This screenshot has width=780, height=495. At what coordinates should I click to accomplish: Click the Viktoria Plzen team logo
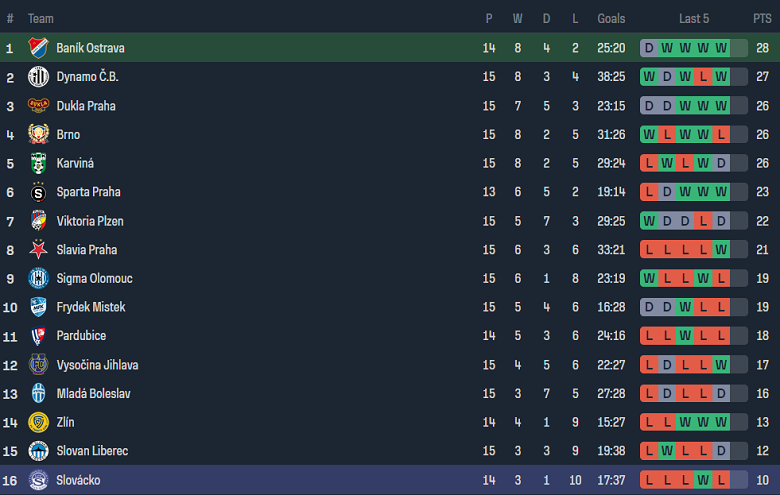tap(38, 221)
